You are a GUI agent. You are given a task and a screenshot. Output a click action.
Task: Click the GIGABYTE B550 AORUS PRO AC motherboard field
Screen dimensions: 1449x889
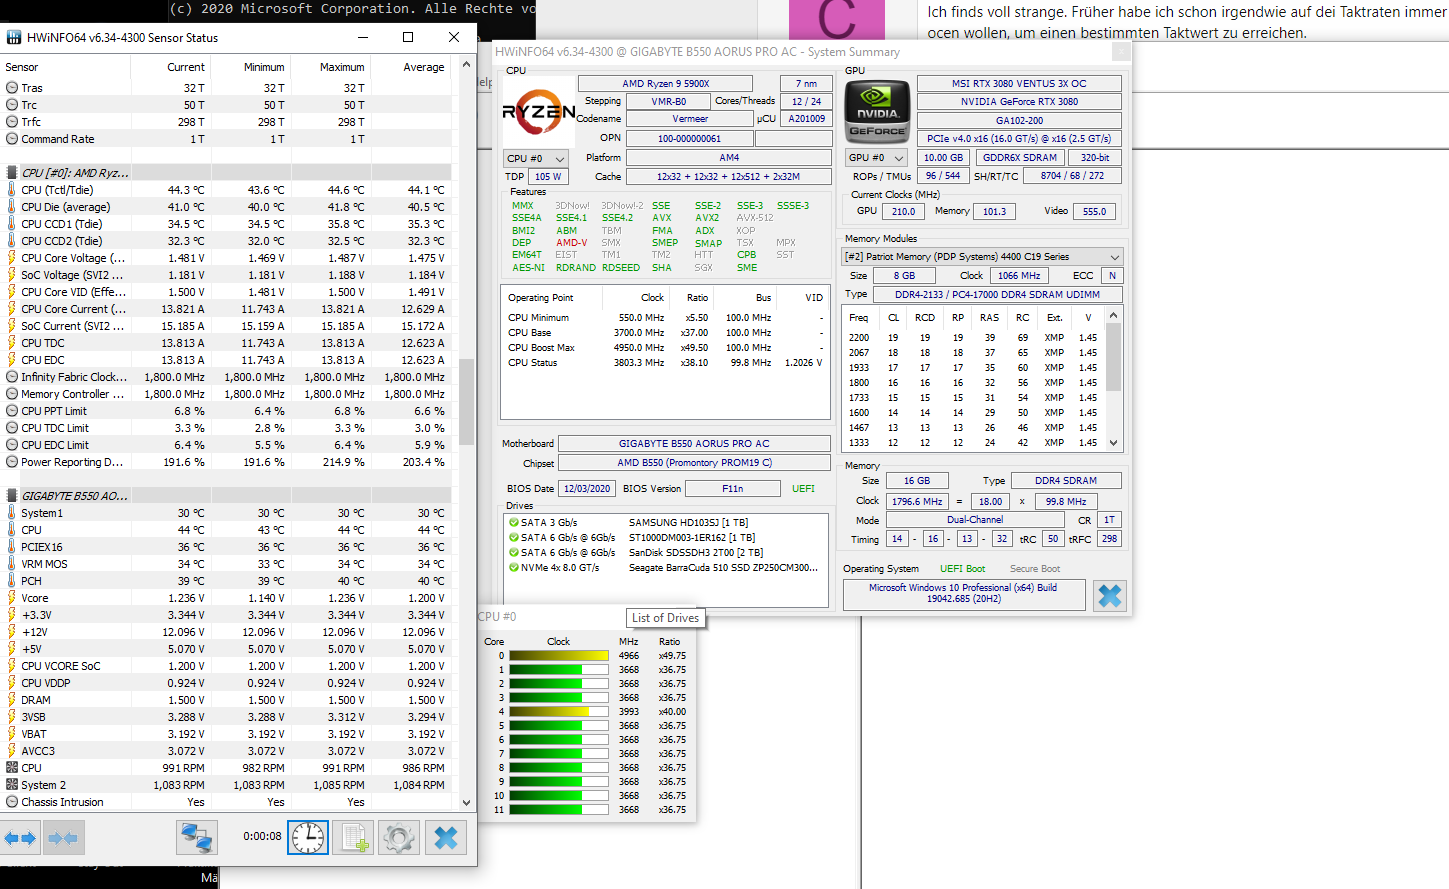(x=694, y=444)
